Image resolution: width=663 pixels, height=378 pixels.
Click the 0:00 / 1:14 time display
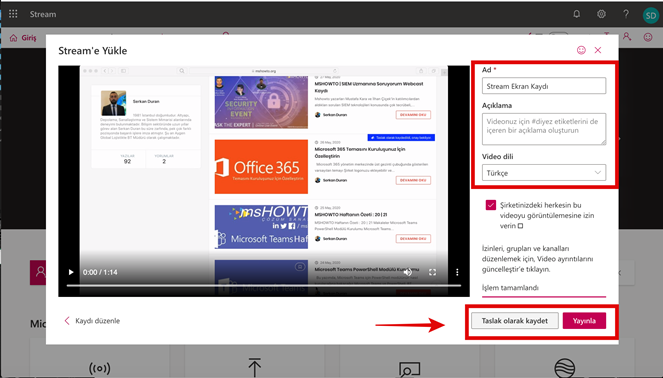click(x=100, y=272)
